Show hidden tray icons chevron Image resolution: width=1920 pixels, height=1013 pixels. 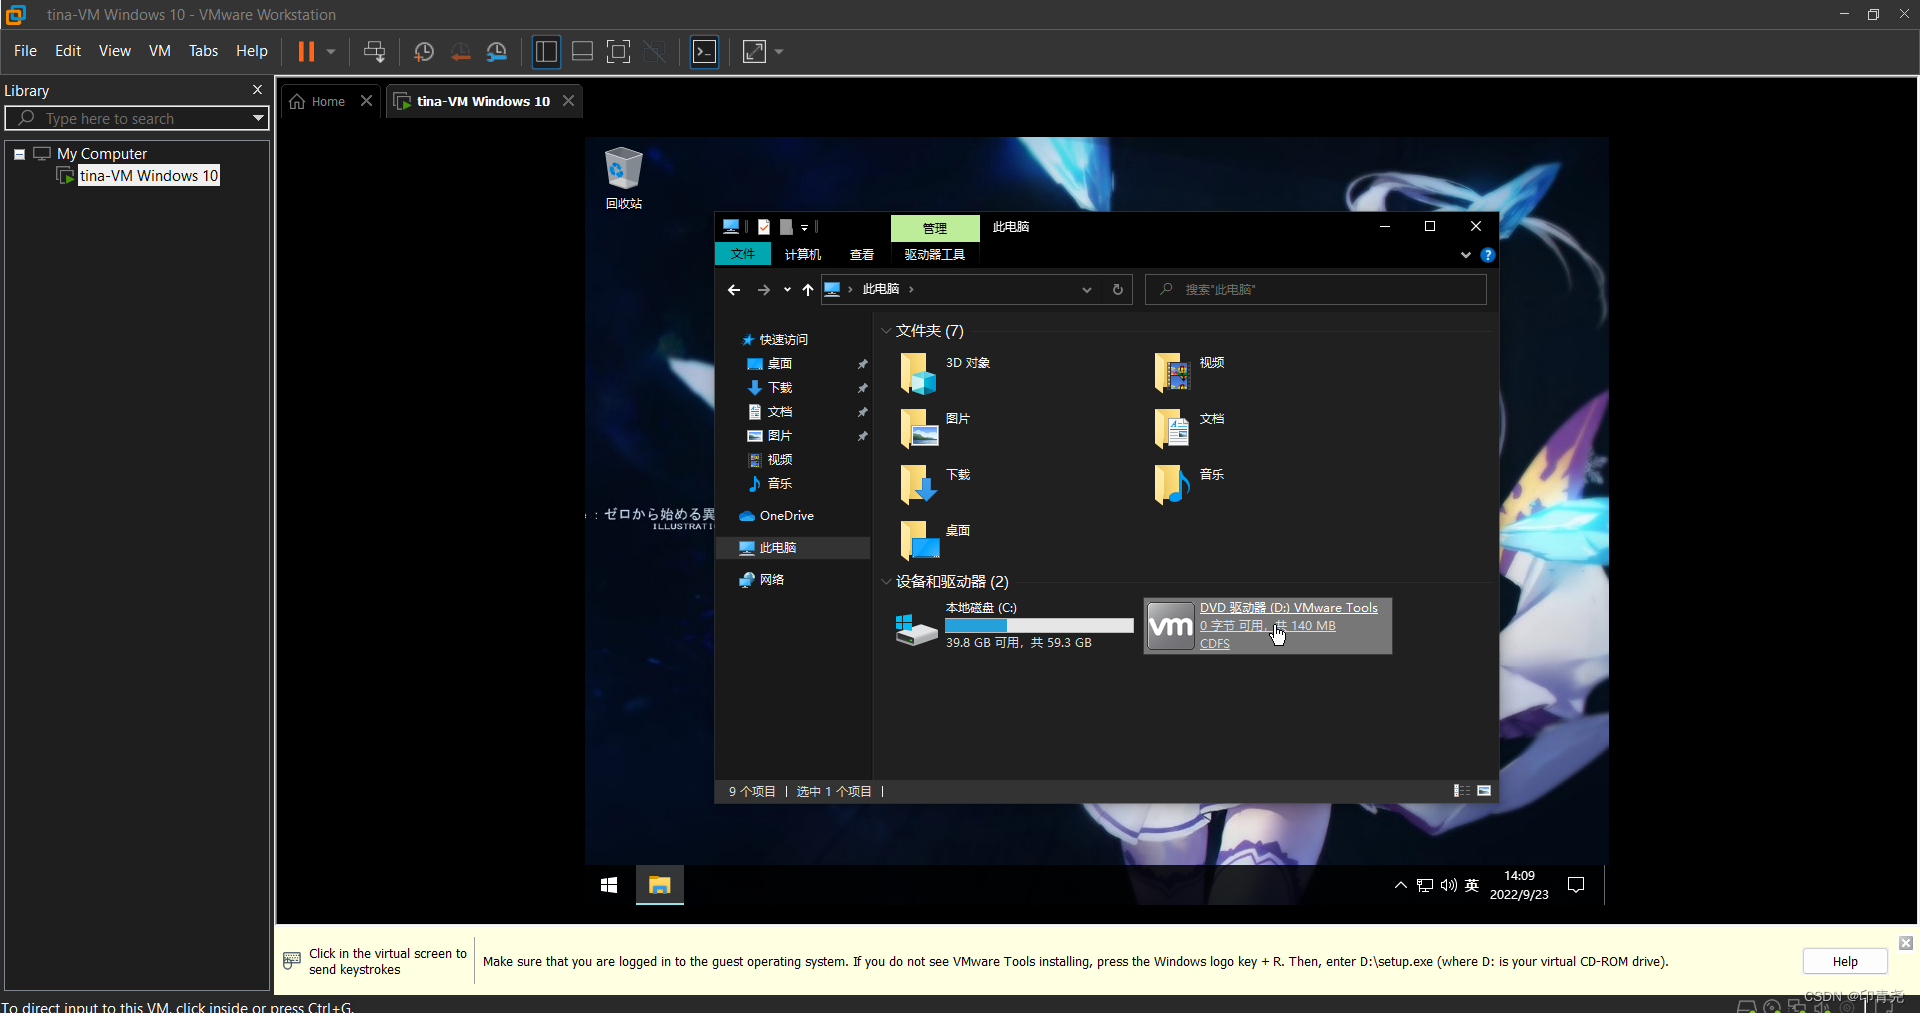[x=1400, y=885]
